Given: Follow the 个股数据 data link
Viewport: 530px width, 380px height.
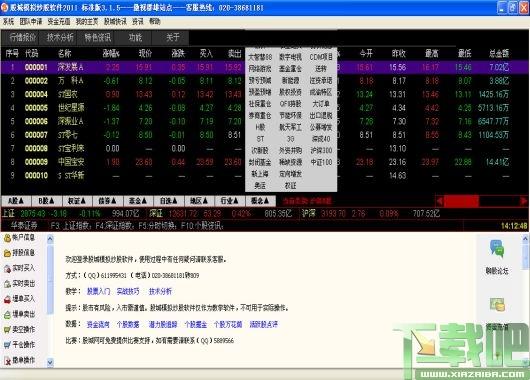Looking at the screenshot, I should (128, 325).
